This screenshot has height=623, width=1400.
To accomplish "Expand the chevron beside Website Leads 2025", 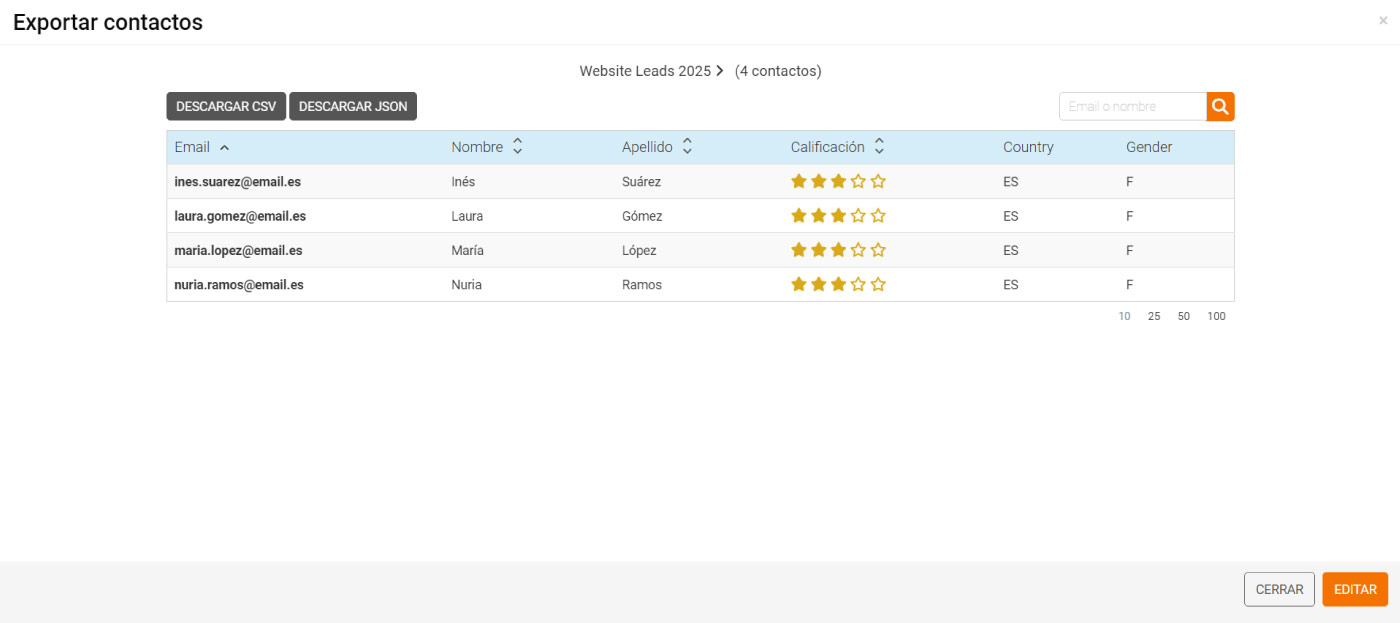I will pos(719,71).
